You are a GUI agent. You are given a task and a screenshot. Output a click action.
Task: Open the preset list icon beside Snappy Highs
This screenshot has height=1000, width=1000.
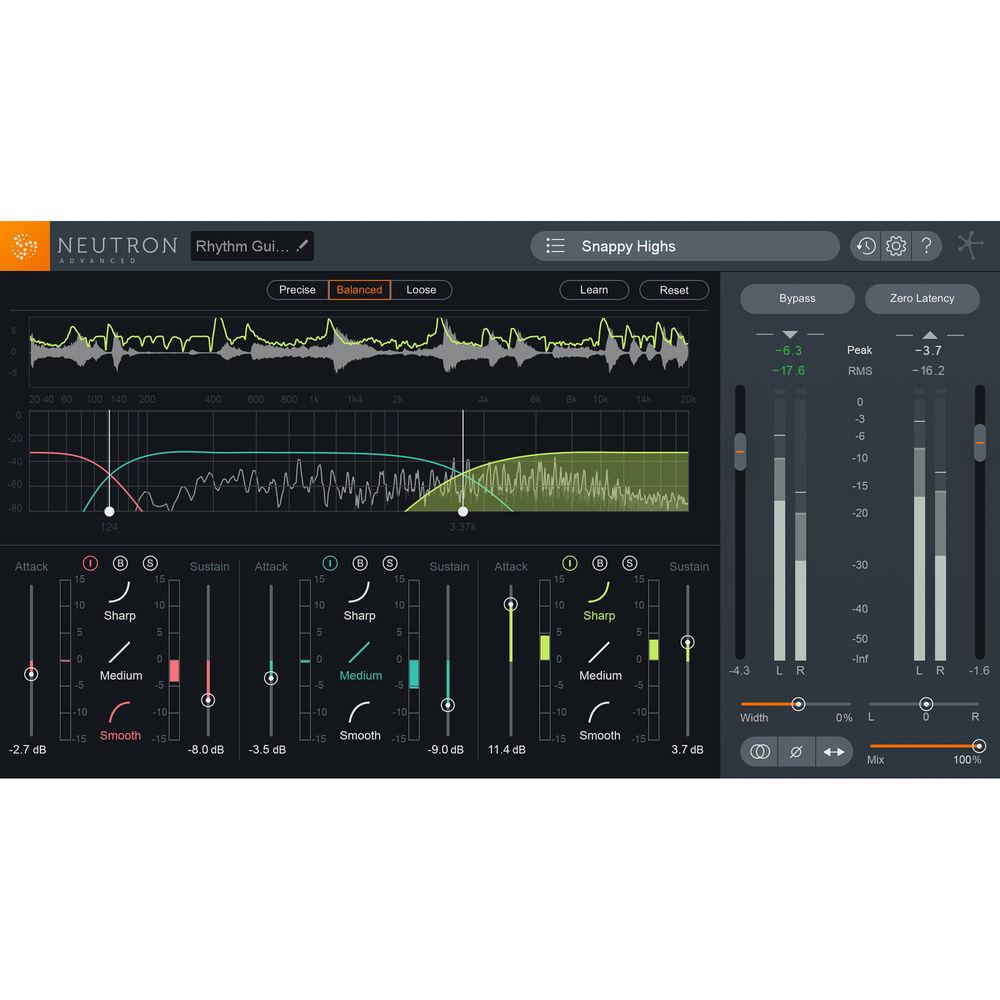click(554, 246)
